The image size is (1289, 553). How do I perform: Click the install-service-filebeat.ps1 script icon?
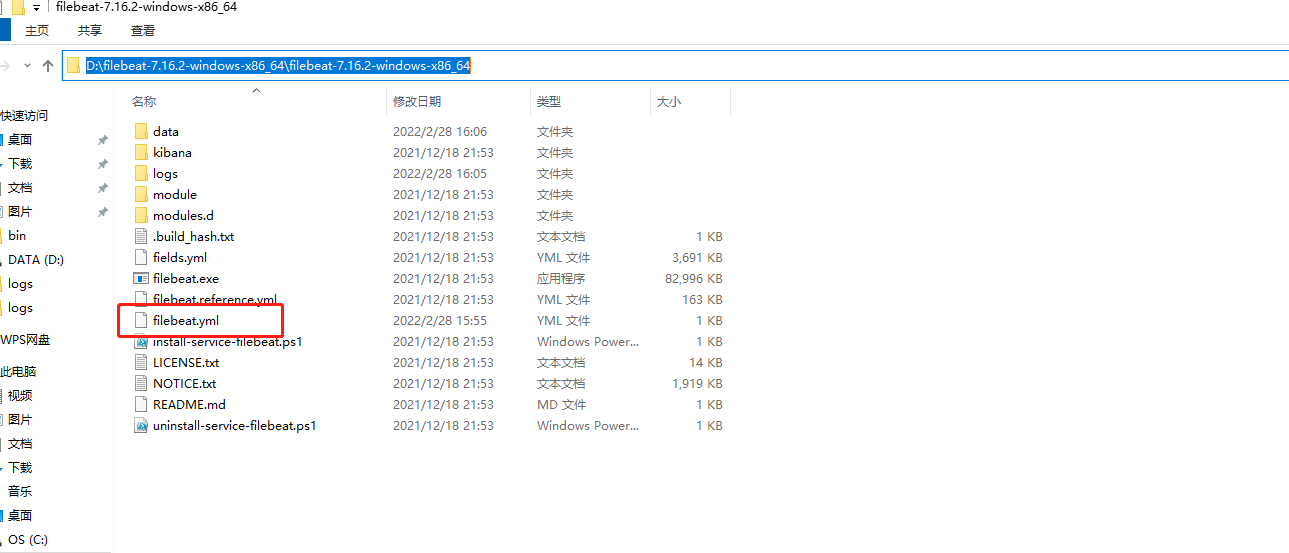[140, 341]
